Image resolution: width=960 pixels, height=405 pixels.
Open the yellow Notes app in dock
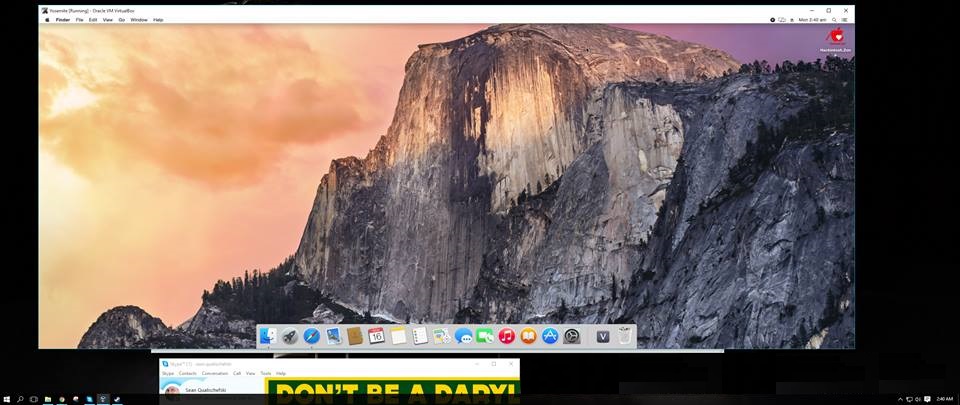click(399, 336)
